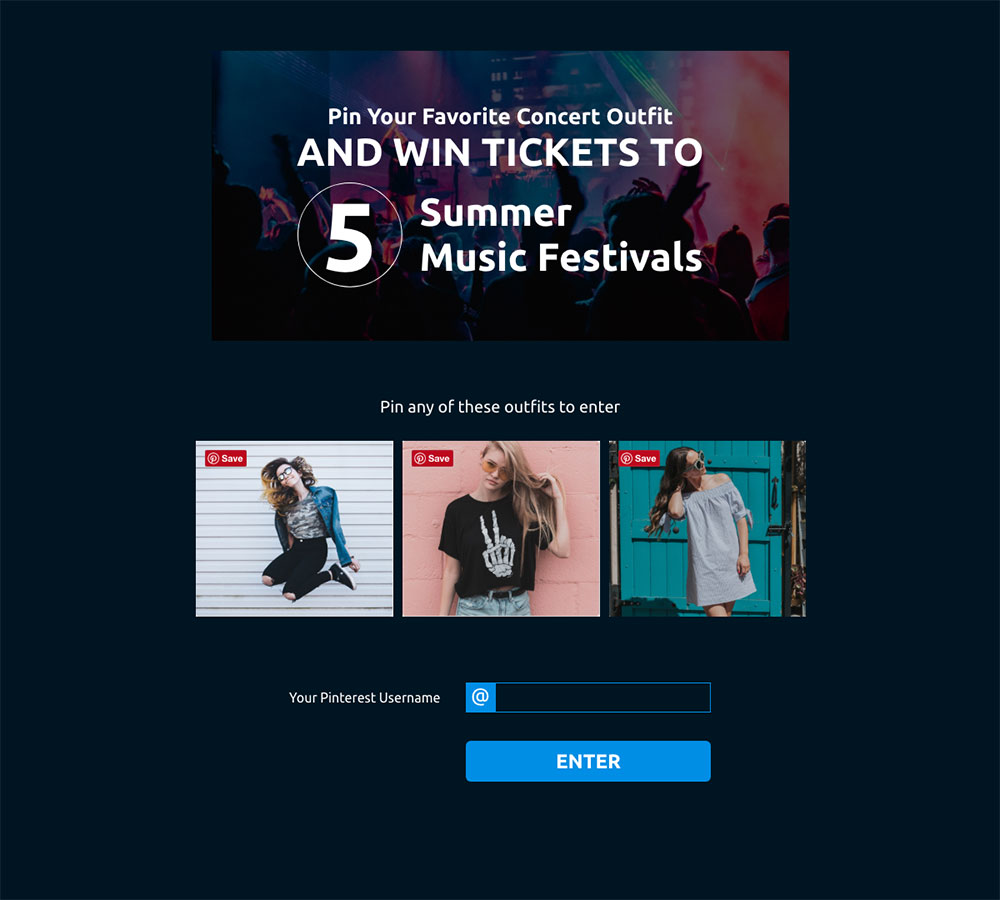Screen dimensions: 1000x900
Task: Click the @ symbol beside the username field
Action: [481, 697]
